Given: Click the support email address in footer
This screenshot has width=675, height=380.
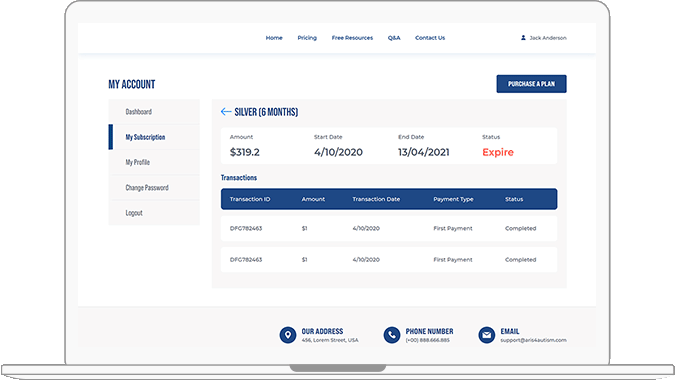Looking at the screenshot, I should pos(533,340).
